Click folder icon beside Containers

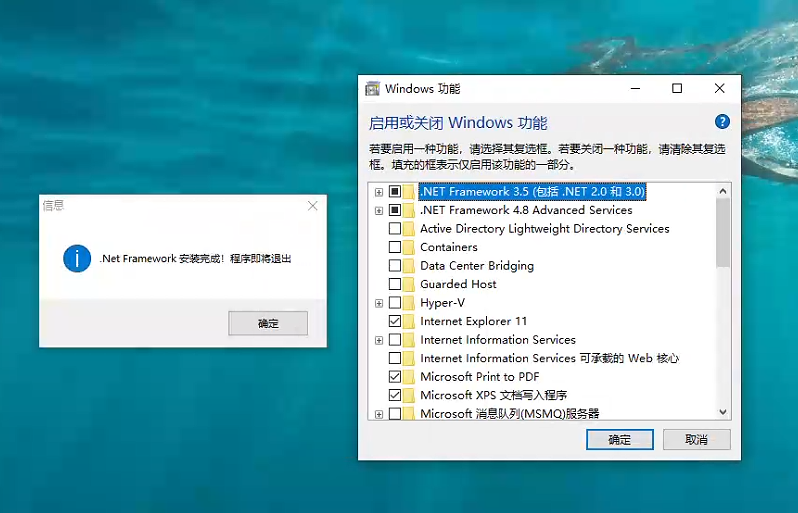409,247
